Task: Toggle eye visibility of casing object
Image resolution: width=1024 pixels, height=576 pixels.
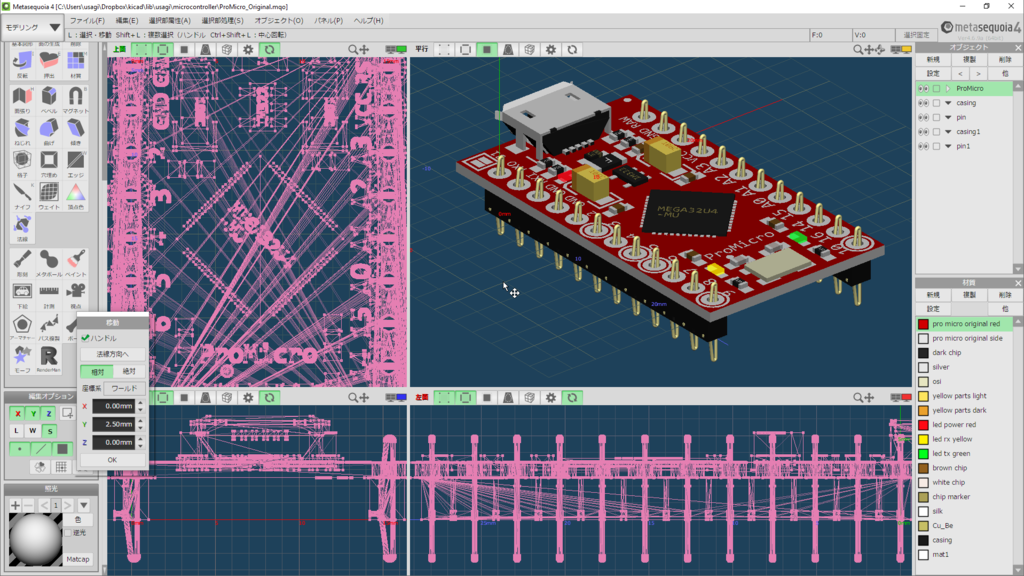Action: coord(923,103)
